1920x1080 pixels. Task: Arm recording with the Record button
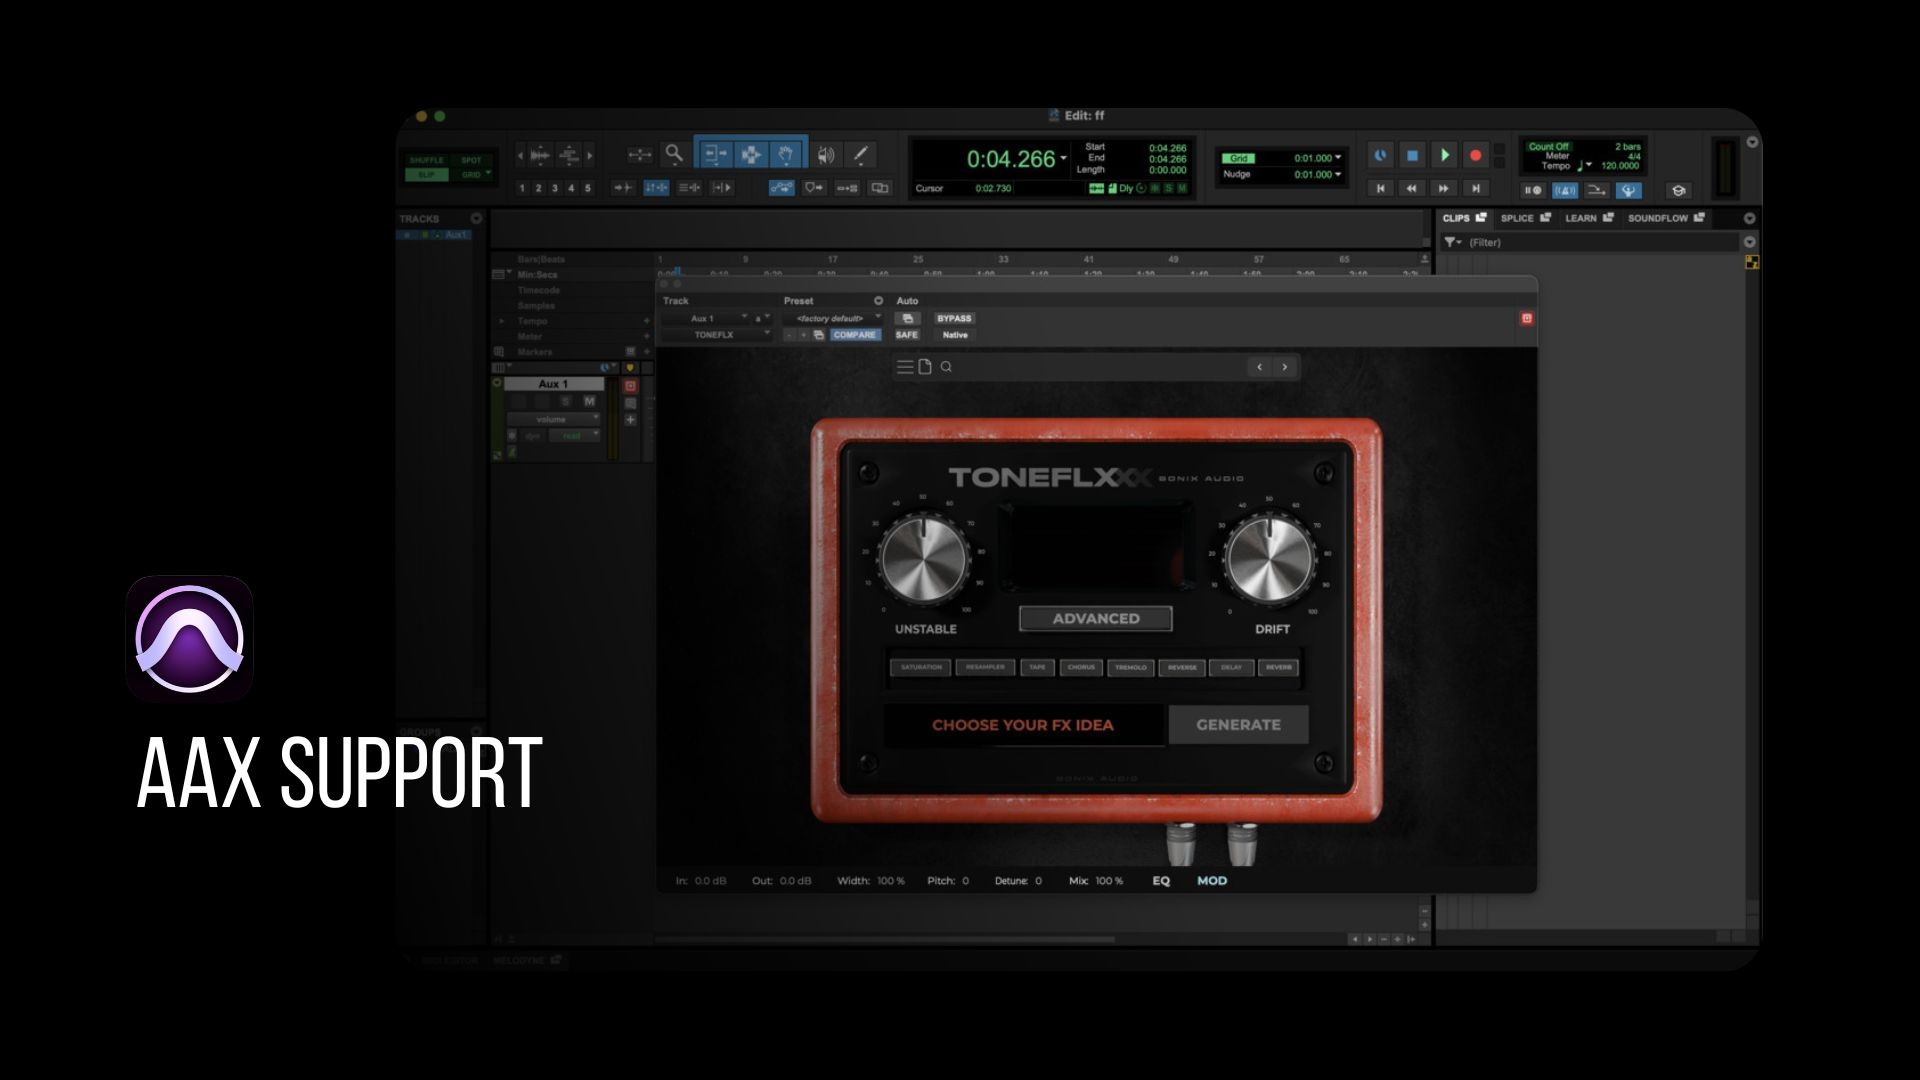(1475, 155)
